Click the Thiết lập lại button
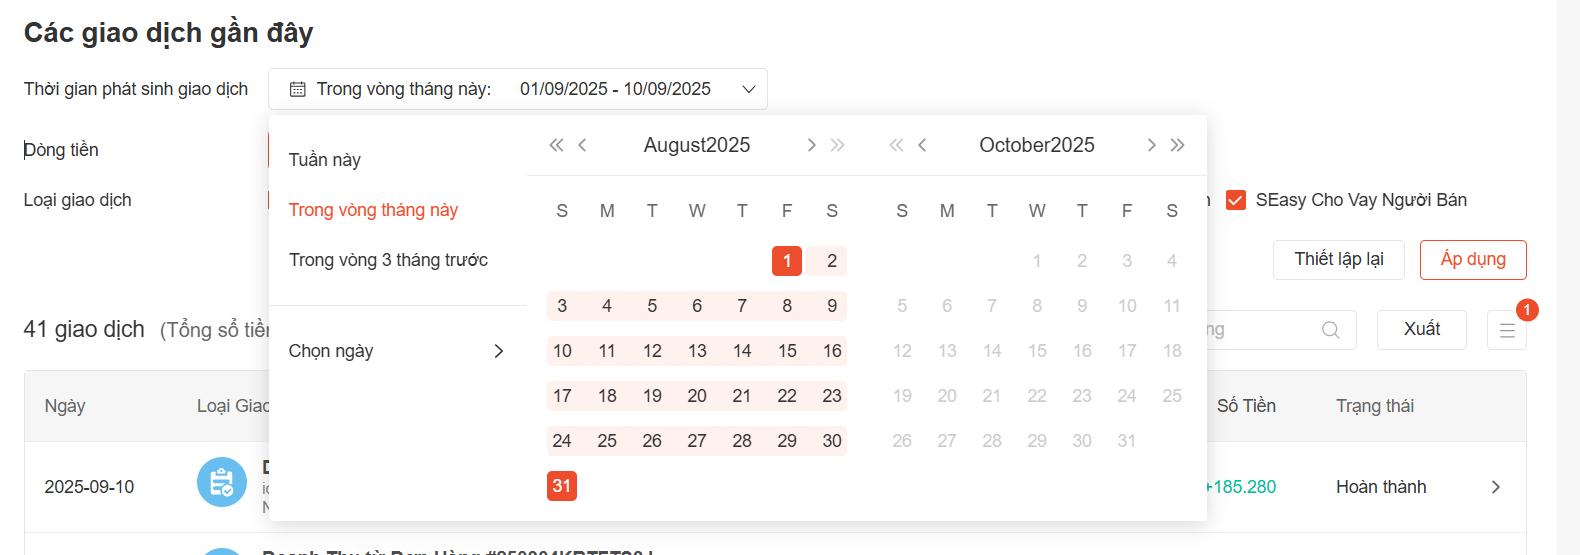Image resolution: width=1580 pixels, height=555 pixels. click(1338, 260)
